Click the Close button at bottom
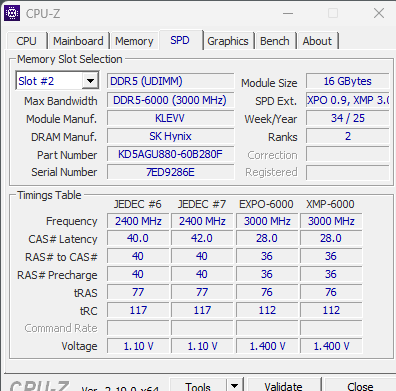This screenshot has height=391, width=396. point(360,386)
